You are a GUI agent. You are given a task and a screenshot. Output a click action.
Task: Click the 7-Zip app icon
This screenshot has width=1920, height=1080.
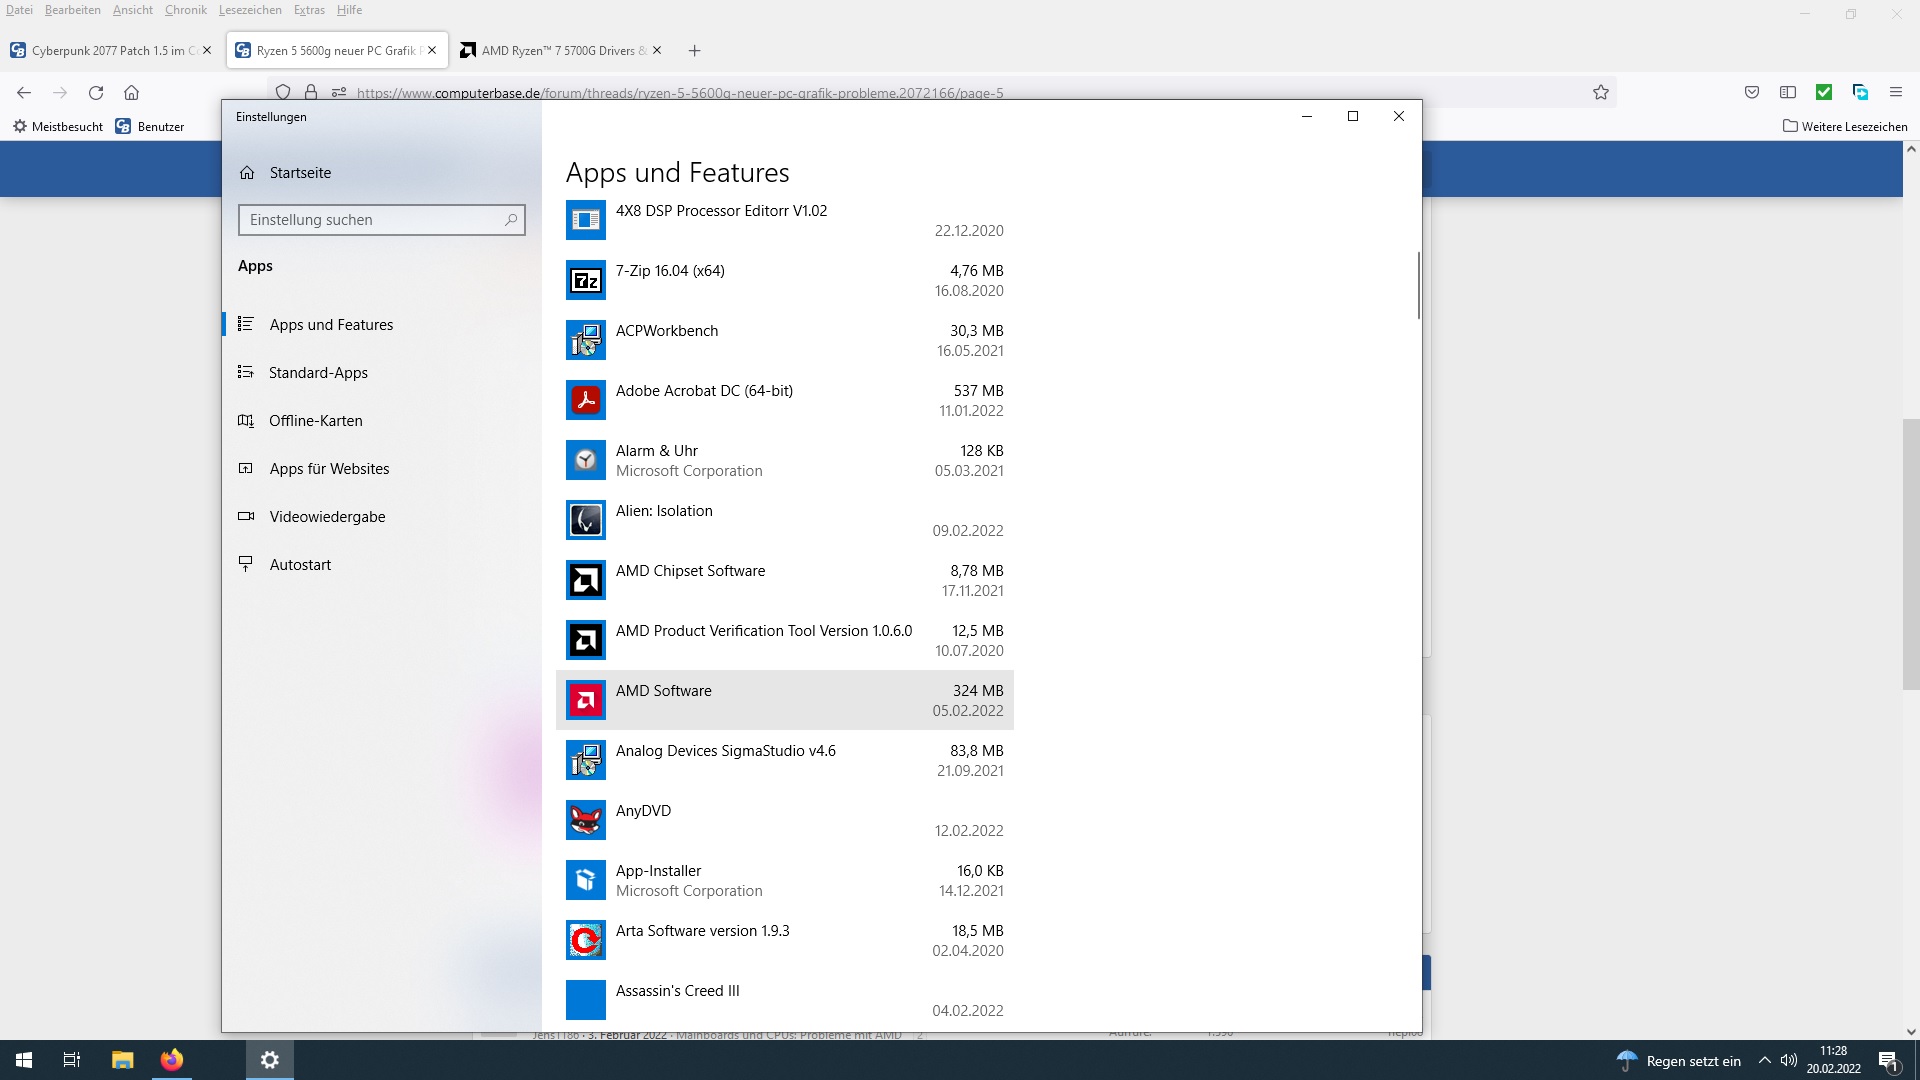(x=585, y=281)
